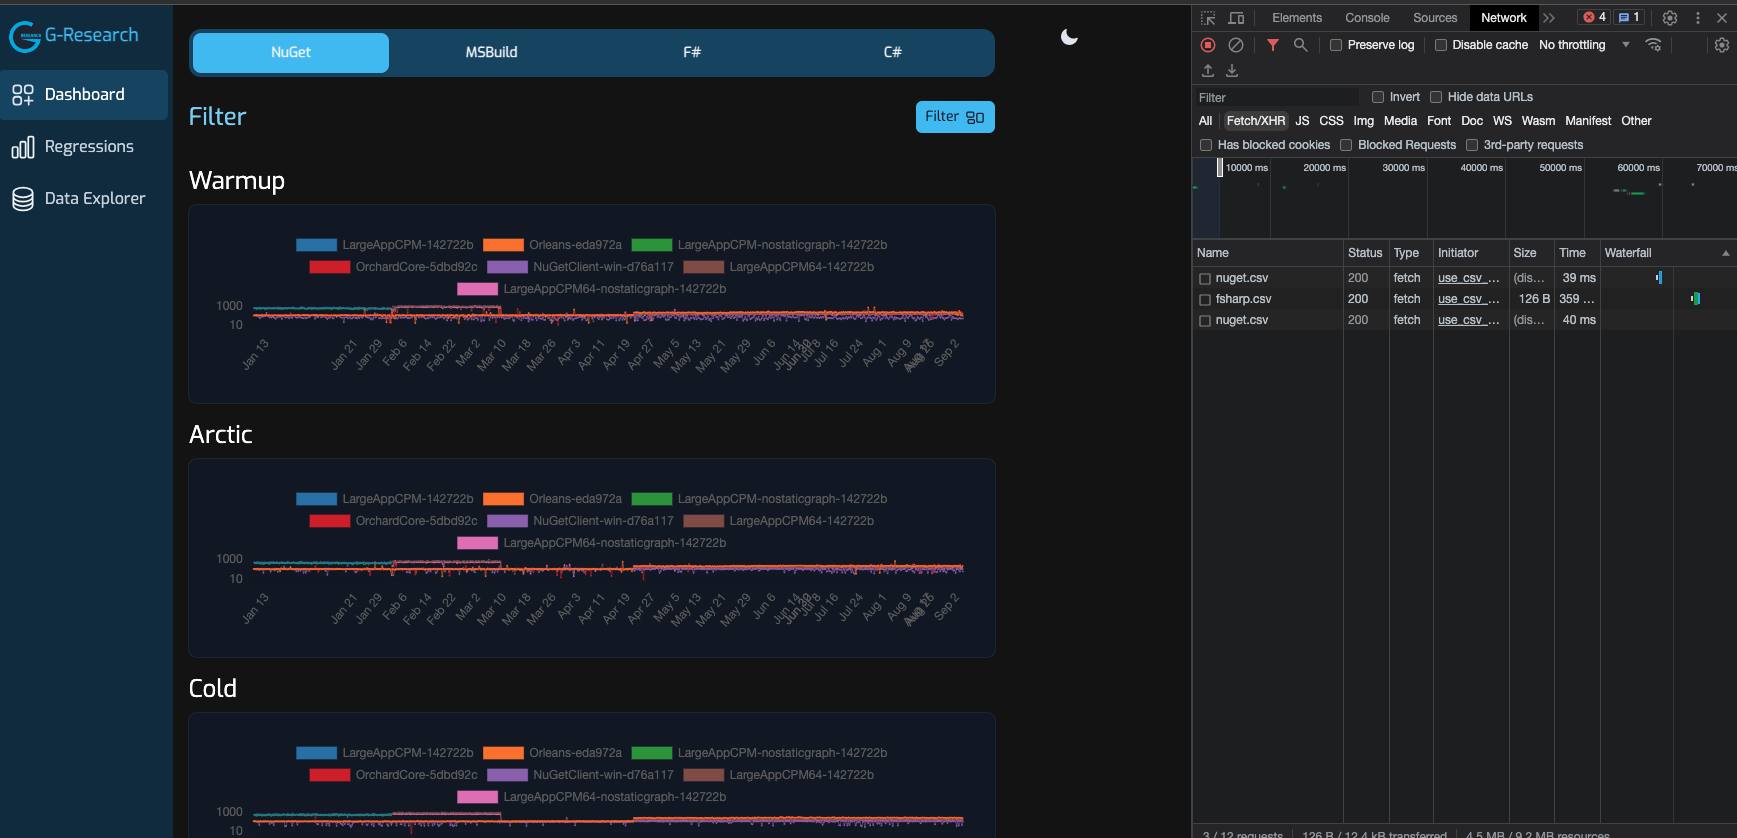The width and height of the screenshot is (1737, 838).
Task: Open the 1 issue message indicator
Action: 1628,17
